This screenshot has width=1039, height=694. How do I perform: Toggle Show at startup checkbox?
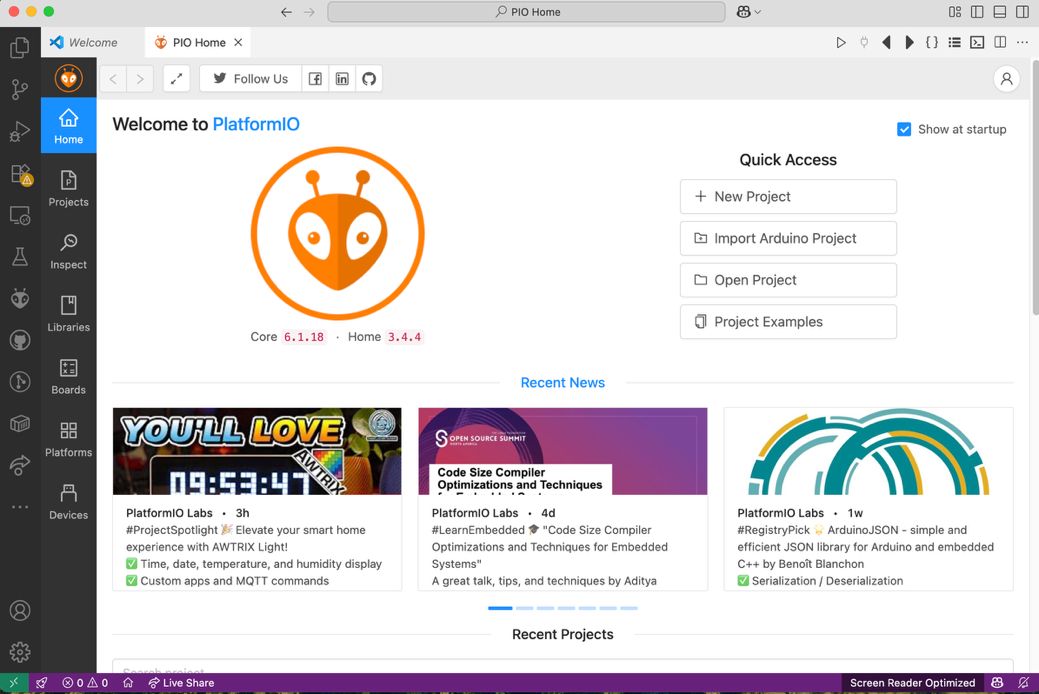coord(904,129)
